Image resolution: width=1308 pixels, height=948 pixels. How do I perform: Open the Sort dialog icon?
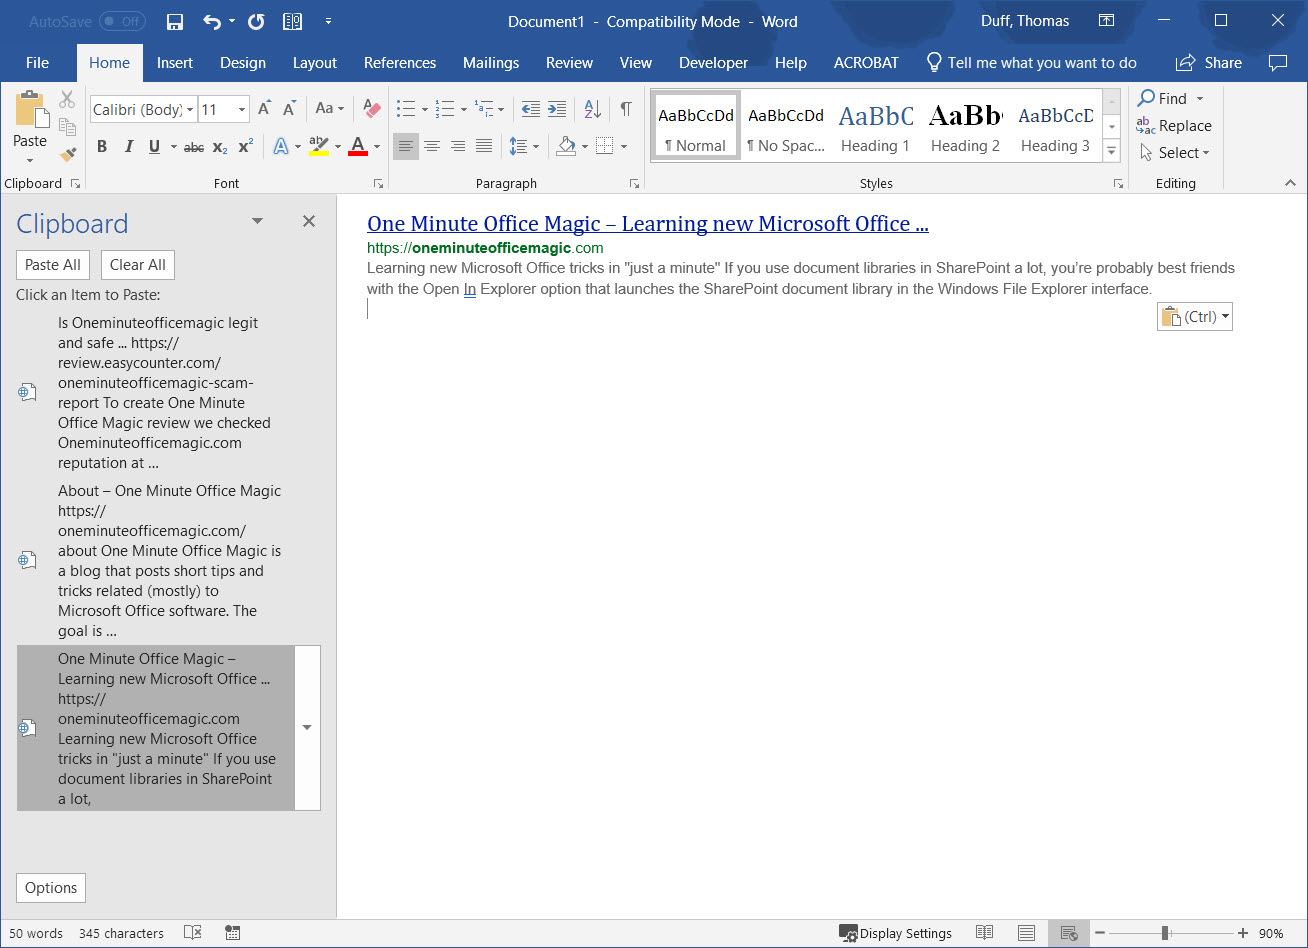pyautogui.click(x=591, y=108)
